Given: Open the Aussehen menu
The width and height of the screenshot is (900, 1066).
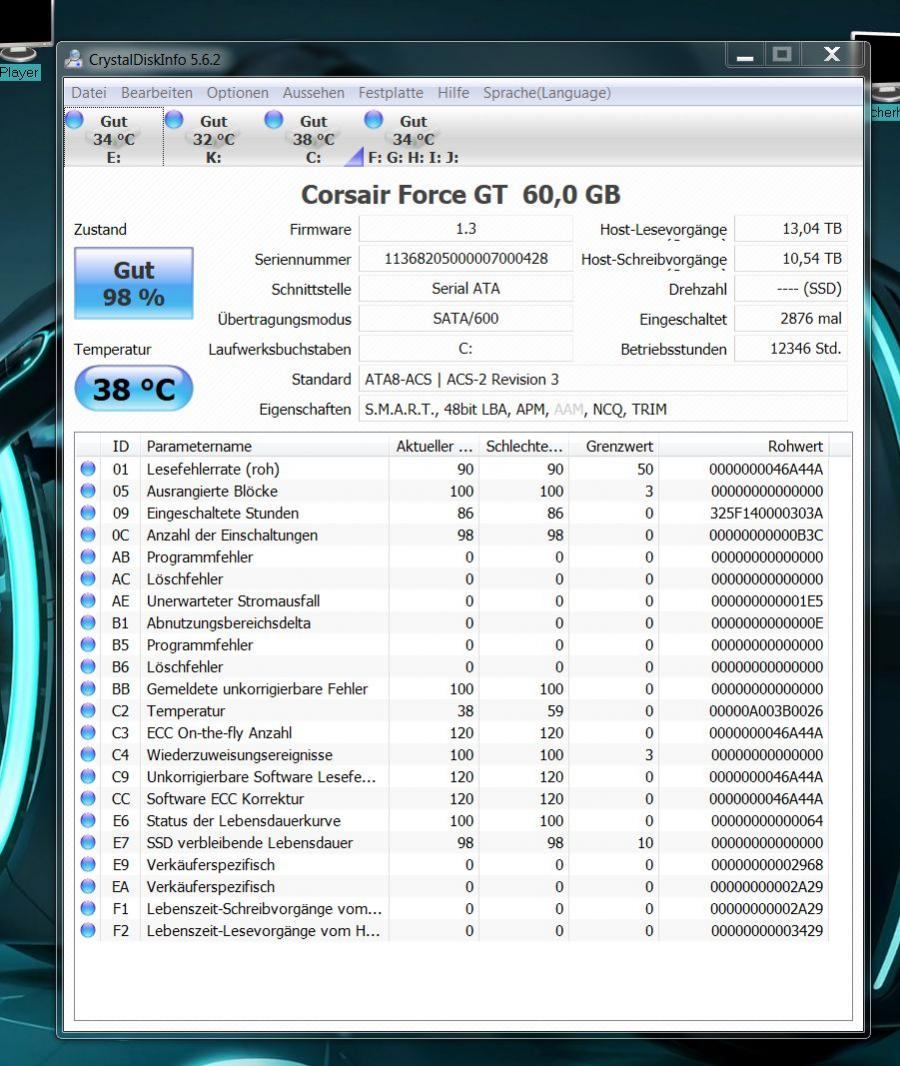Looking at the screenshot, I should click(313, 92).
